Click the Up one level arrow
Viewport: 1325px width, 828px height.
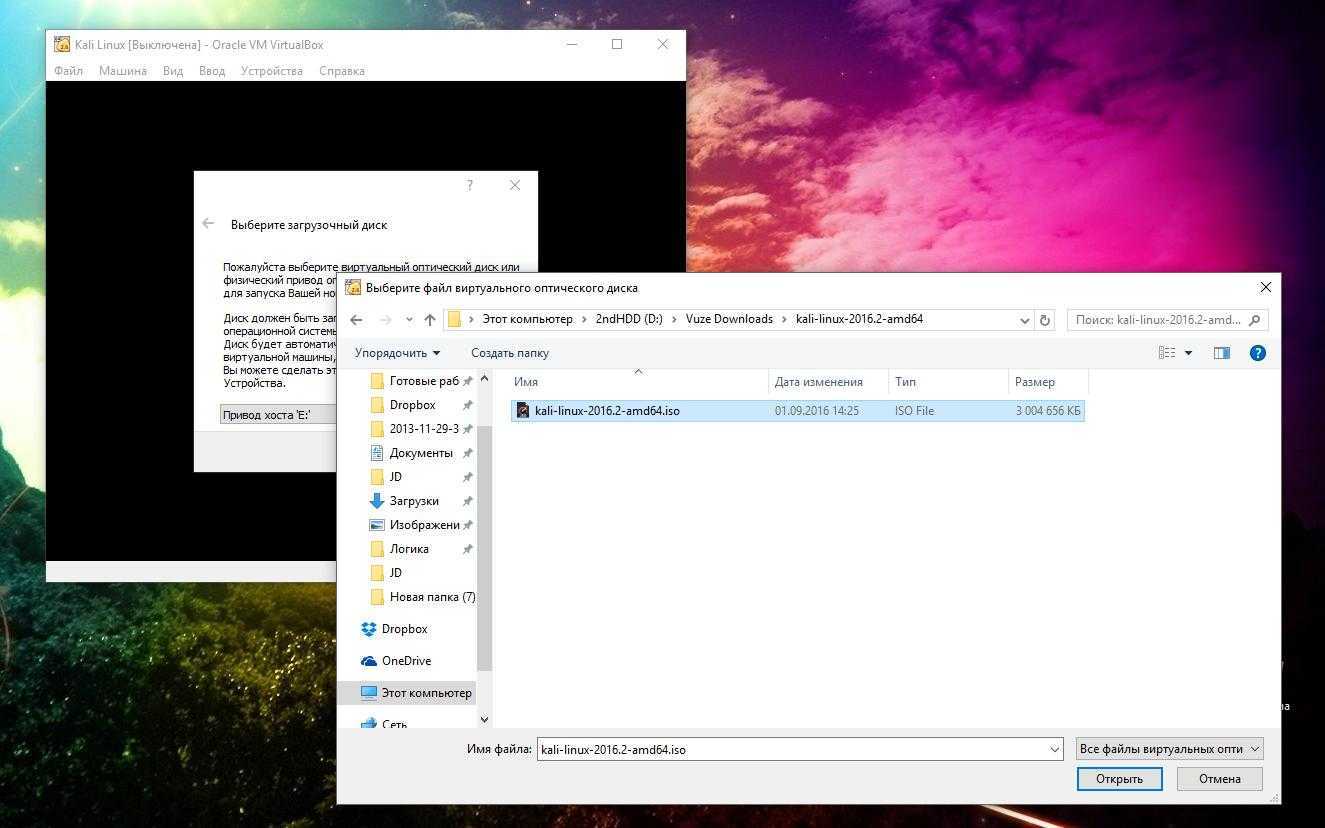pos(430,320)
